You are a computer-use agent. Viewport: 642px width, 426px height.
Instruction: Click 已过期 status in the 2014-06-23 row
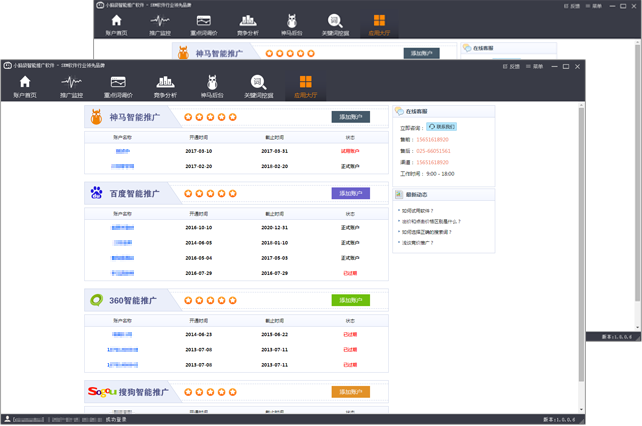(350, 334)
